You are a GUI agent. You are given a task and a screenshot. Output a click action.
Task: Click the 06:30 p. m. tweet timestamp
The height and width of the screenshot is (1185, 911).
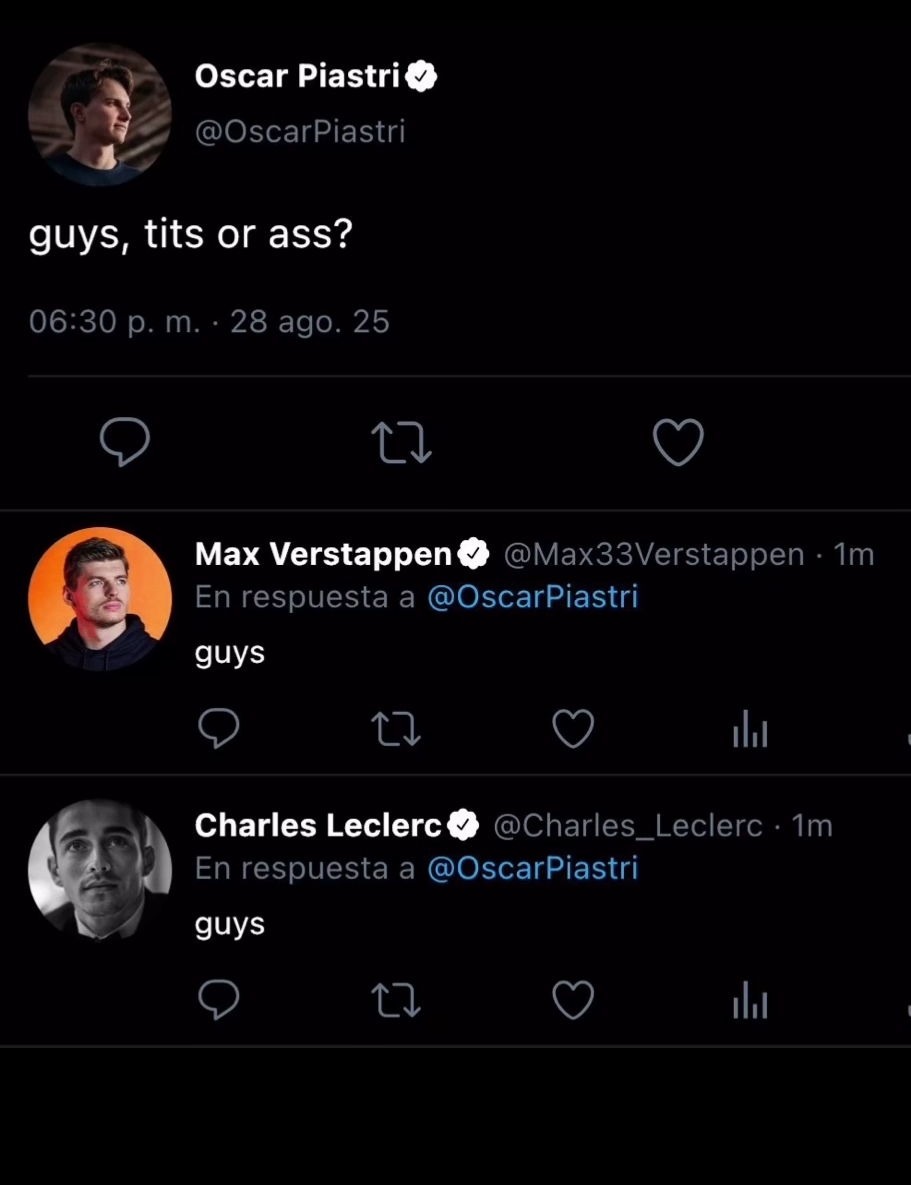pos(114,322)
